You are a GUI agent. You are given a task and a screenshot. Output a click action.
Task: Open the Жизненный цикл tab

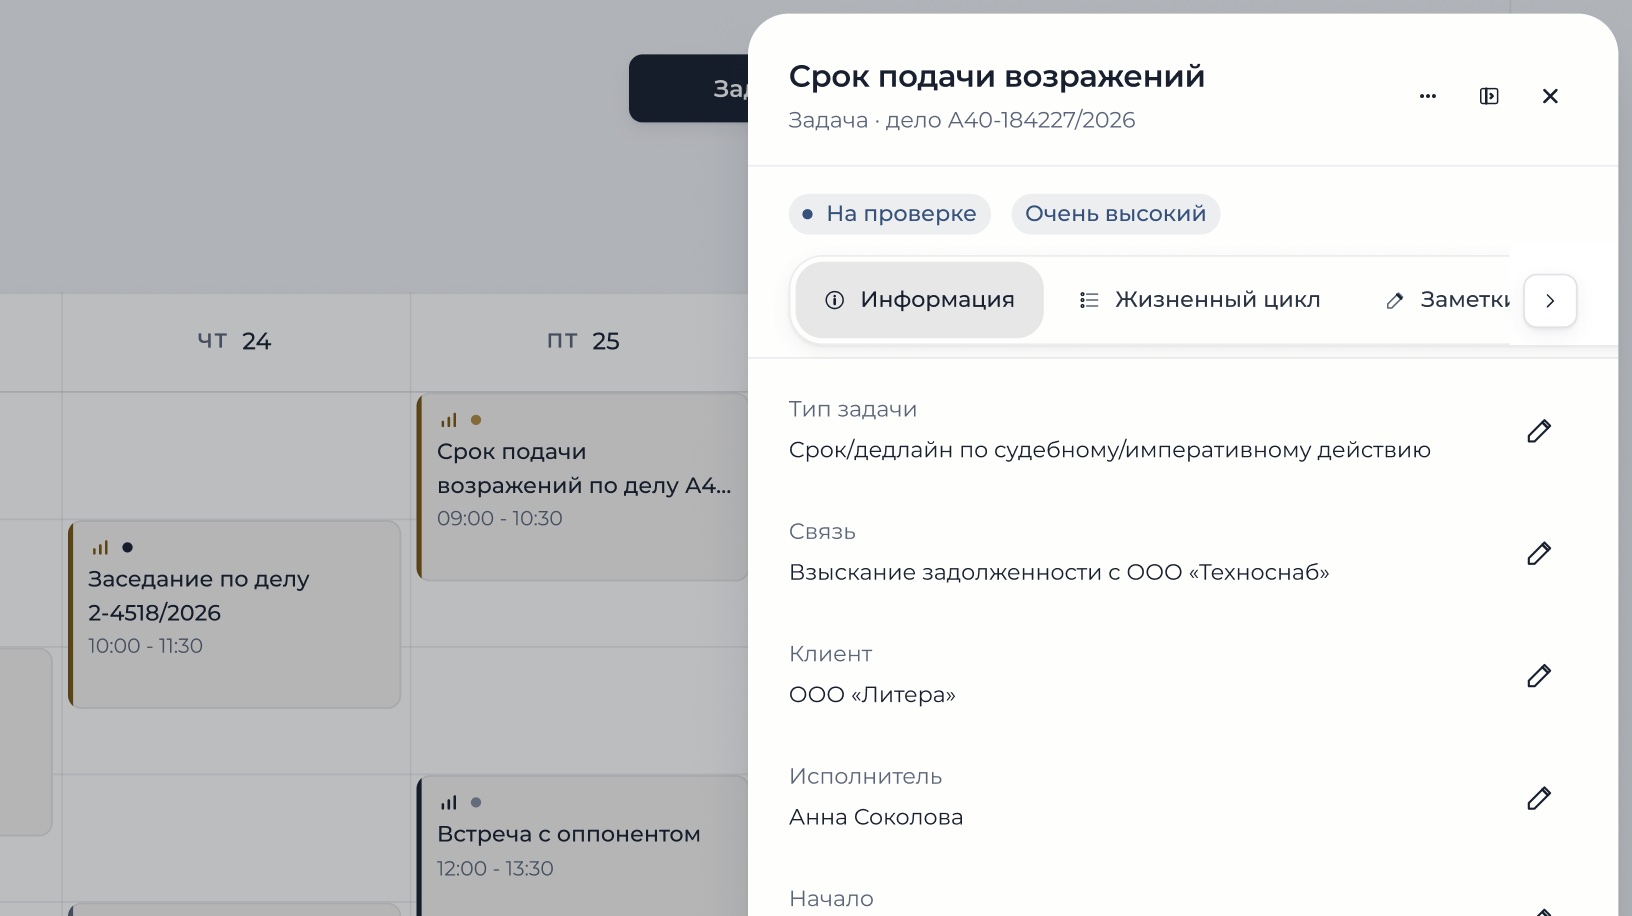pyautogui.click(x=1200, y=300)
